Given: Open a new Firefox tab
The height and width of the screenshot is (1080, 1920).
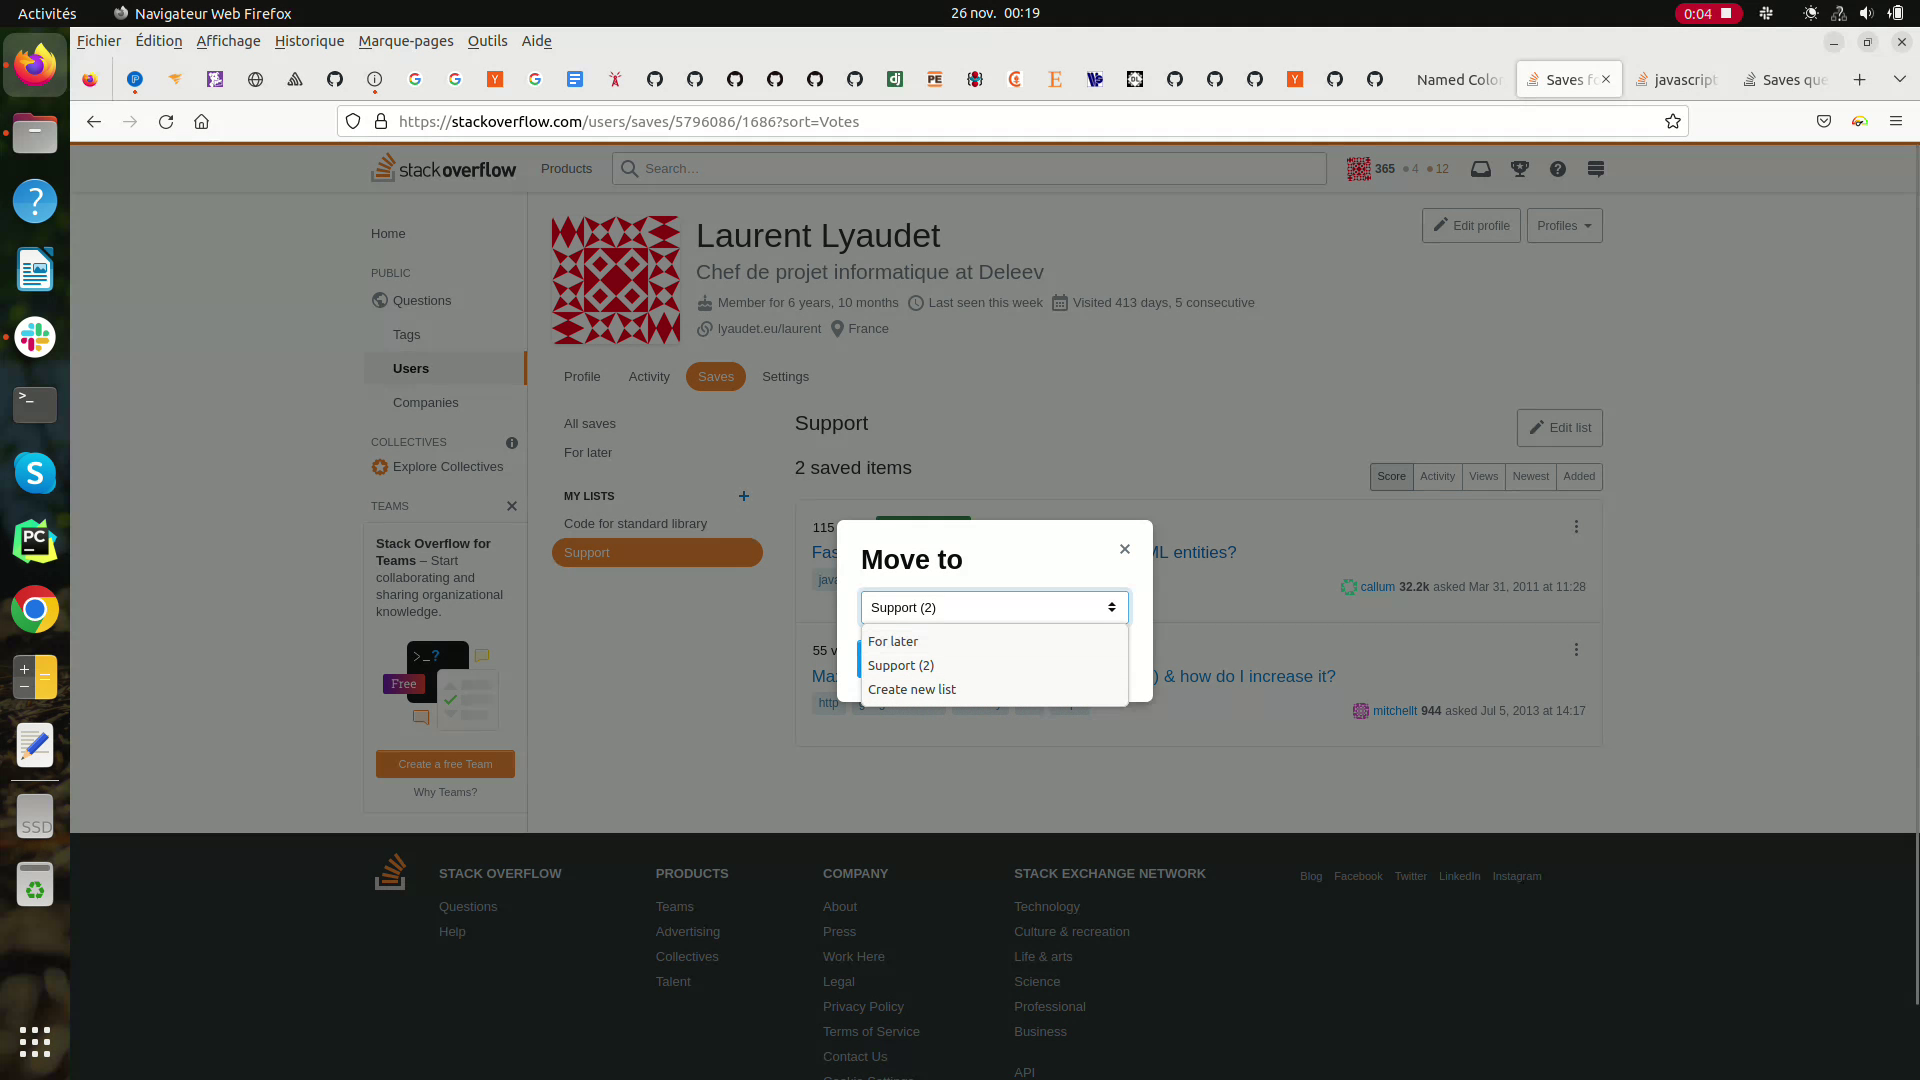Looking at the screenshot, I should (1860, 80).
